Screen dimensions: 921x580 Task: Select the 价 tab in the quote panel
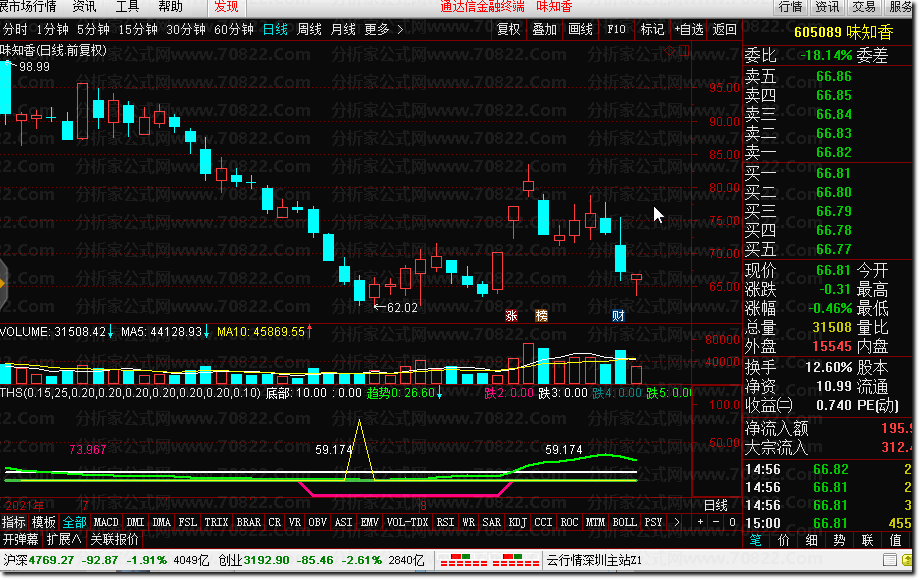click(784, 540)
